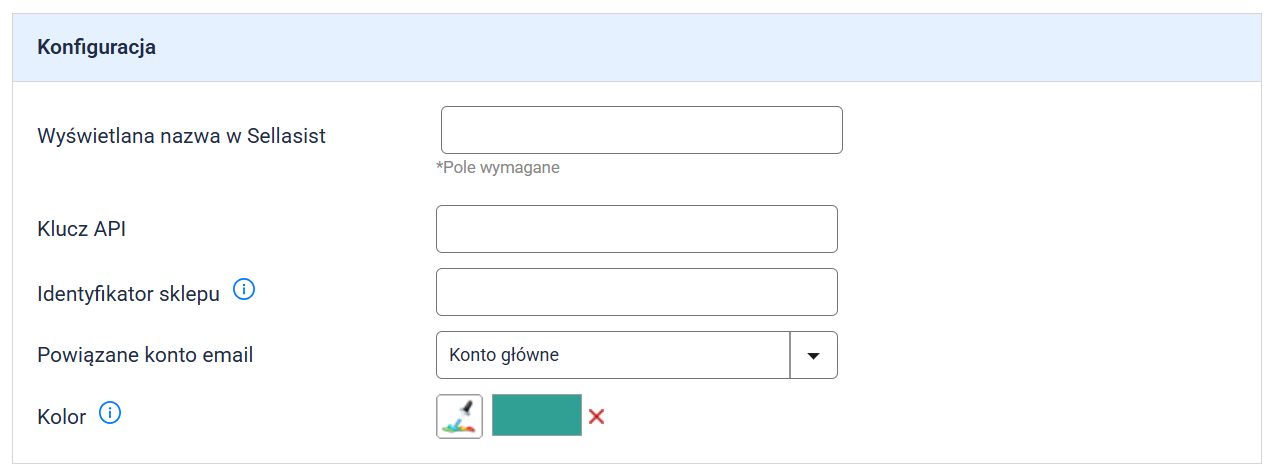Click into the Klucz API input
Viewport: 1275px width, 475px height.
[636, 229]
